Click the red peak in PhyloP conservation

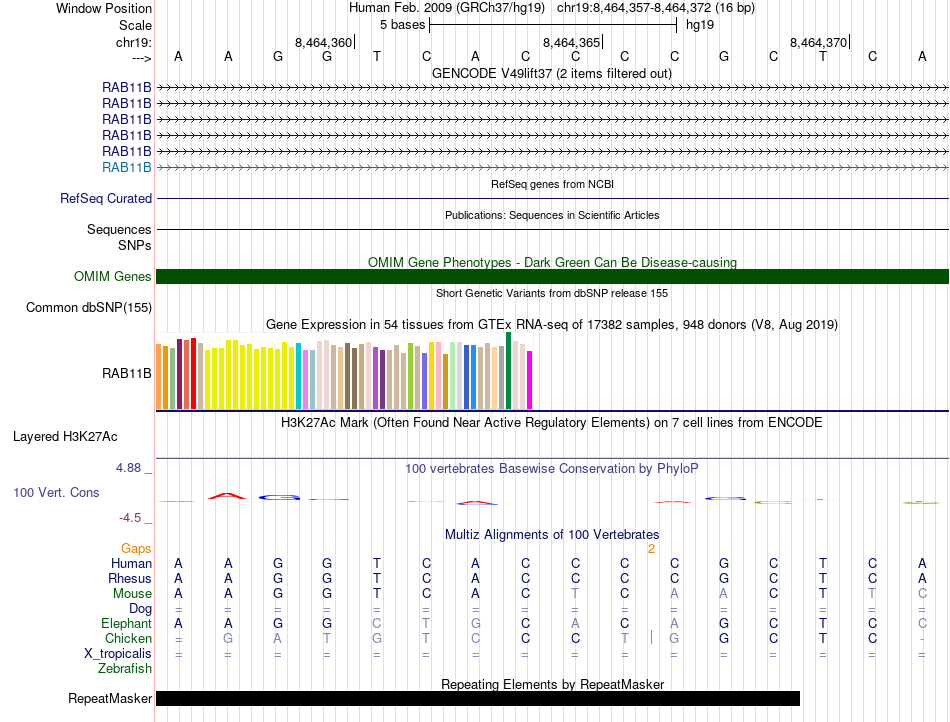(229, 495)
